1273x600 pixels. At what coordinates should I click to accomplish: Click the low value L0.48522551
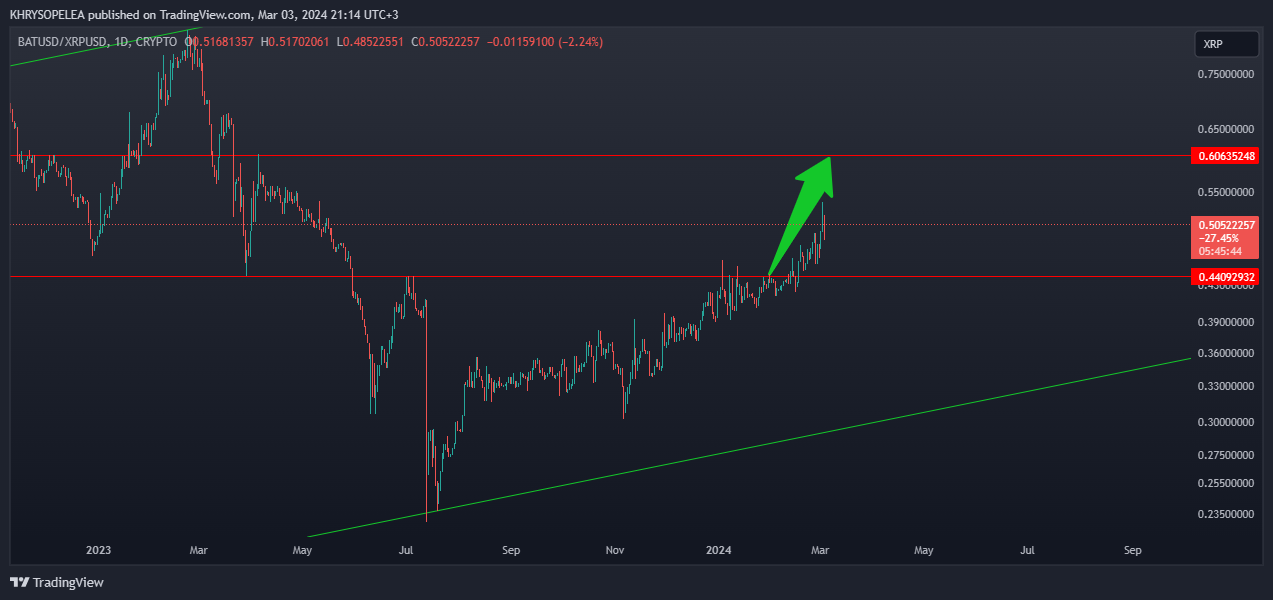[x=371, y=42]
